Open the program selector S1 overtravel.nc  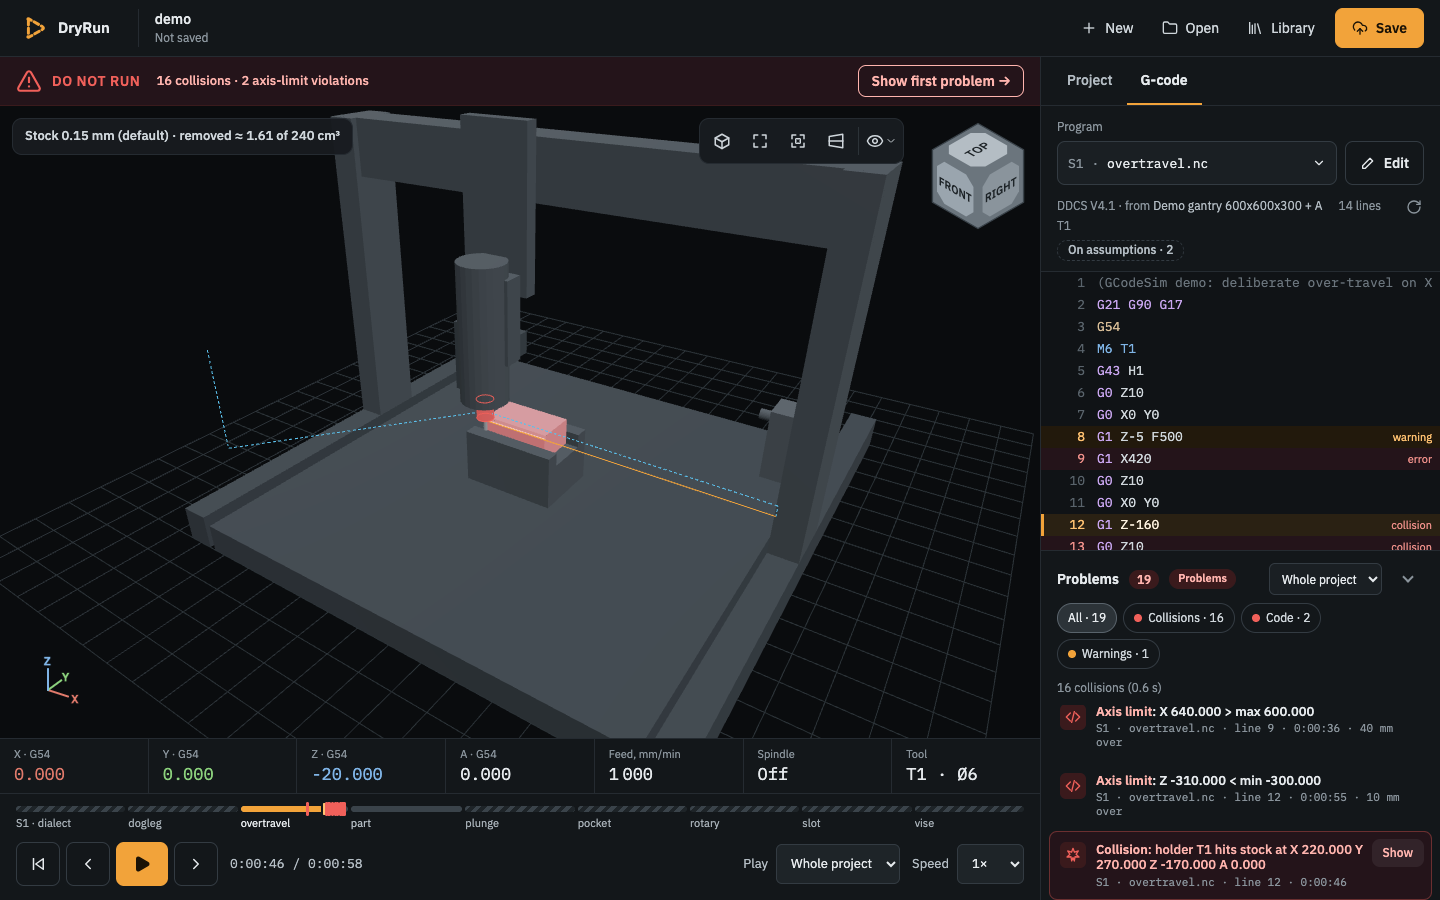(x=1197, y=163)
